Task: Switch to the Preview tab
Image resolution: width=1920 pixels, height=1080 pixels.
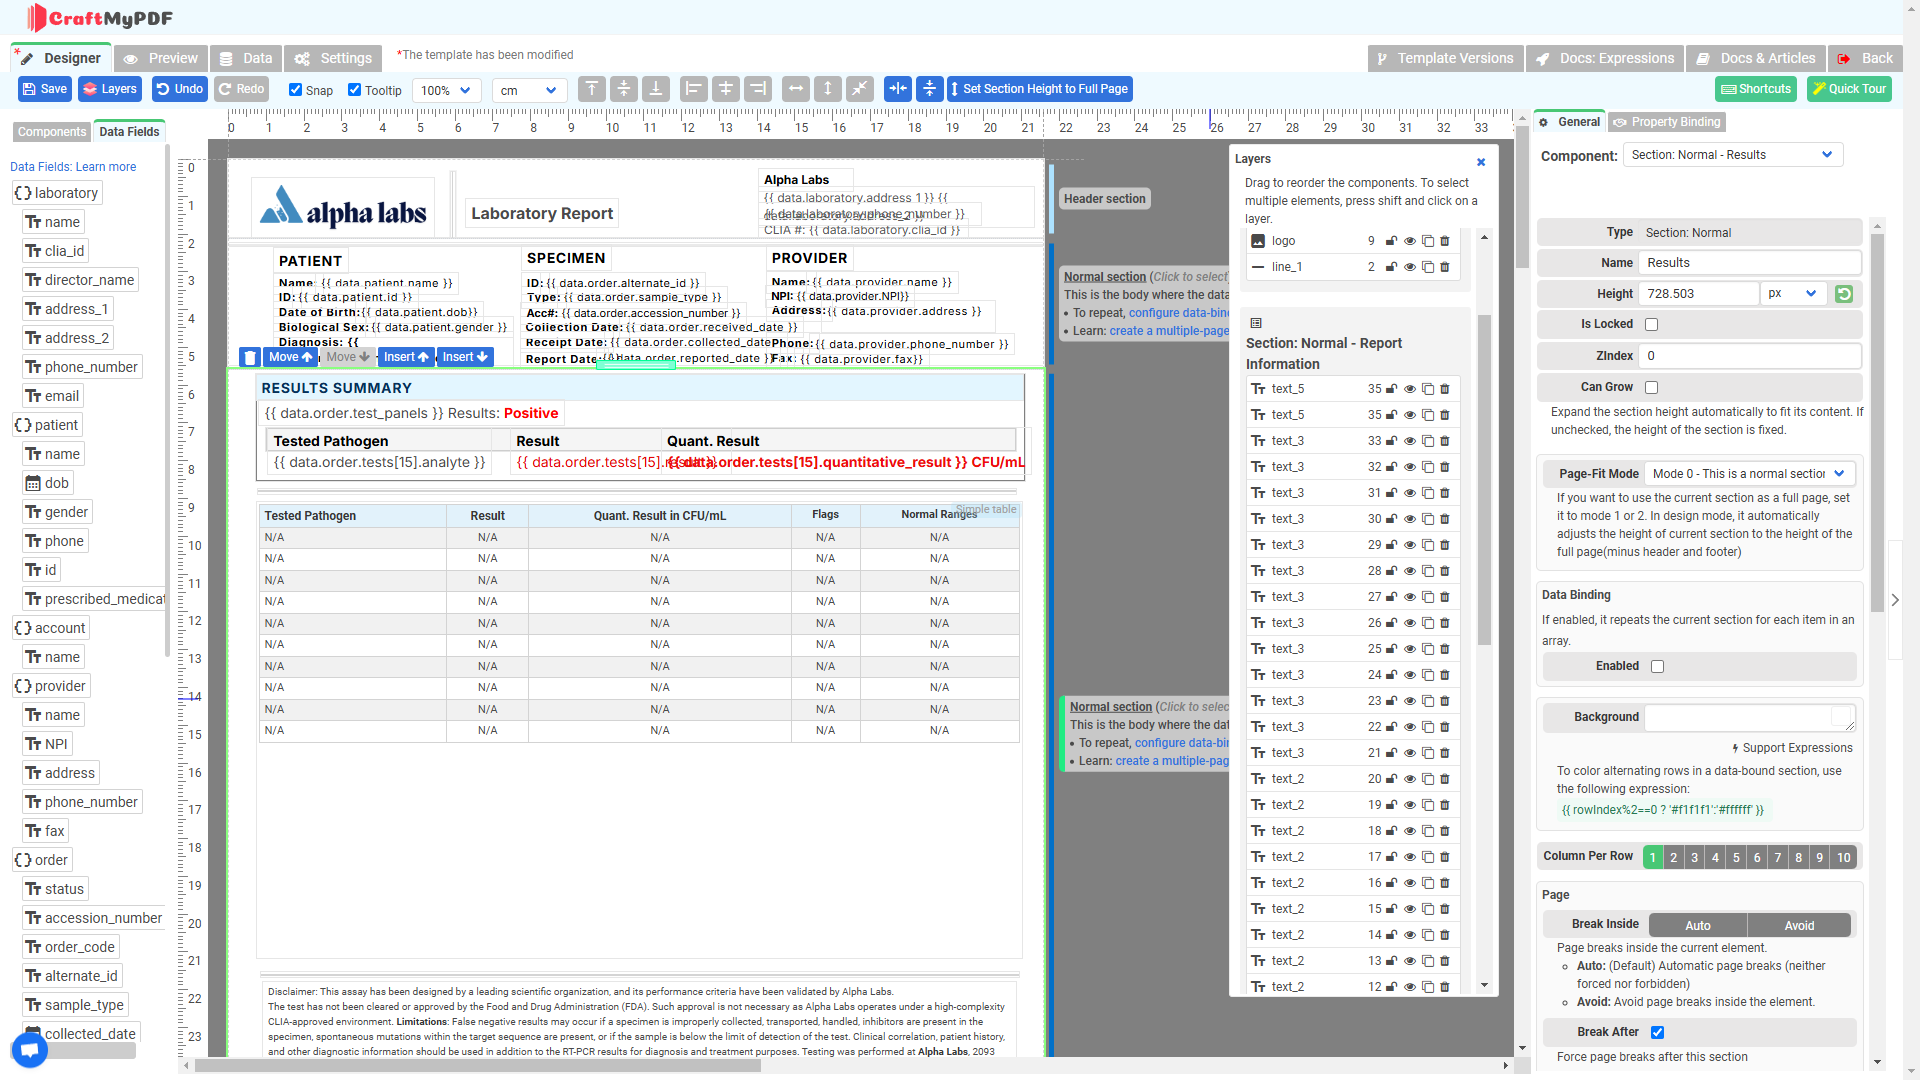Action: [x=161, y=58]
